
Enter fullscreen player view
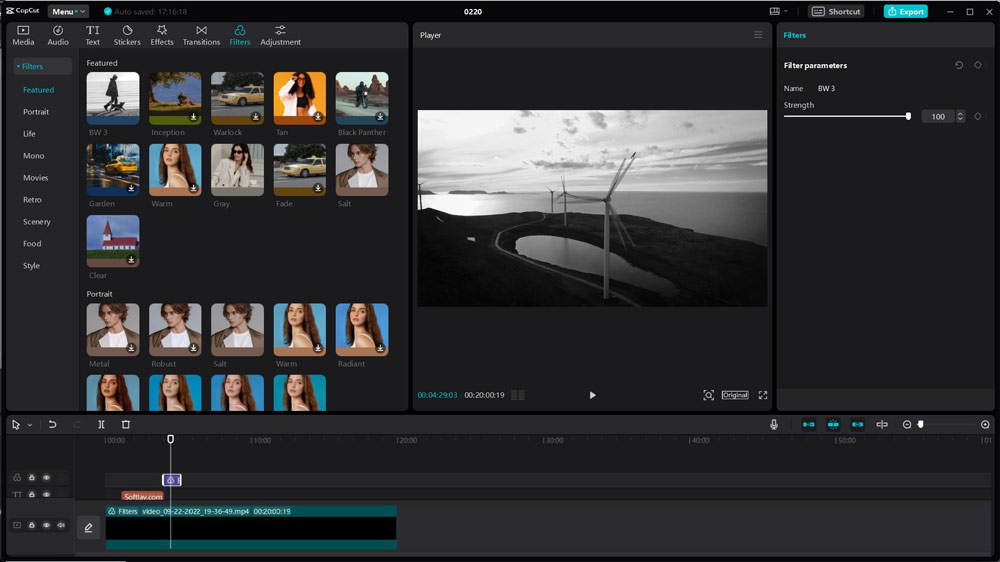(x=763, y=395)
